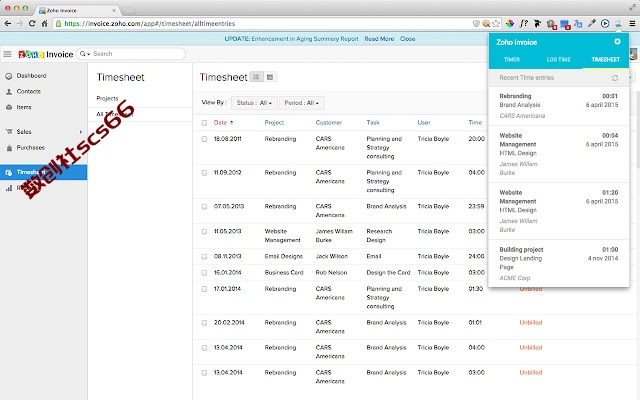
Task: Go back in the browser
Action: pos(8,24)
